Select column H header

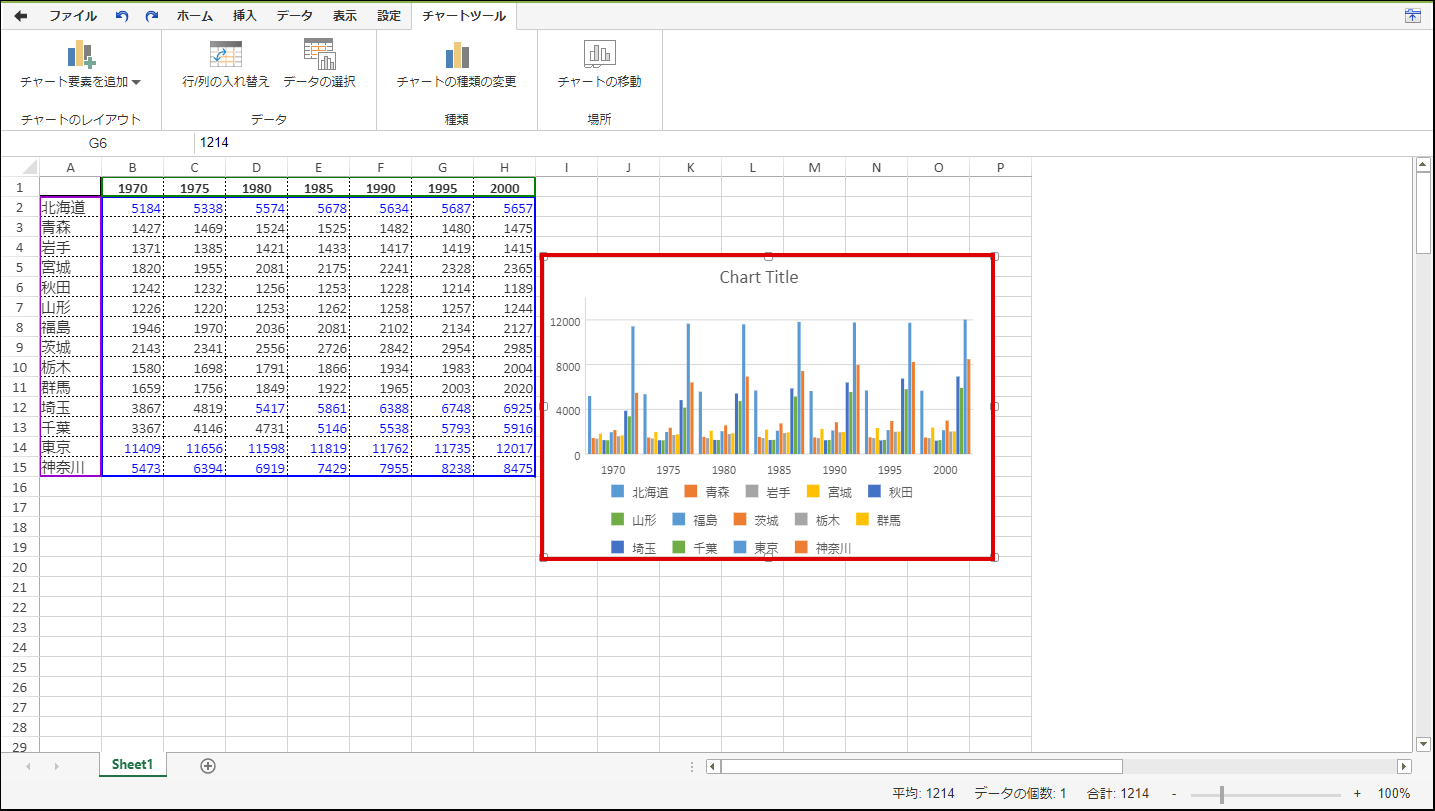[504, 167]
